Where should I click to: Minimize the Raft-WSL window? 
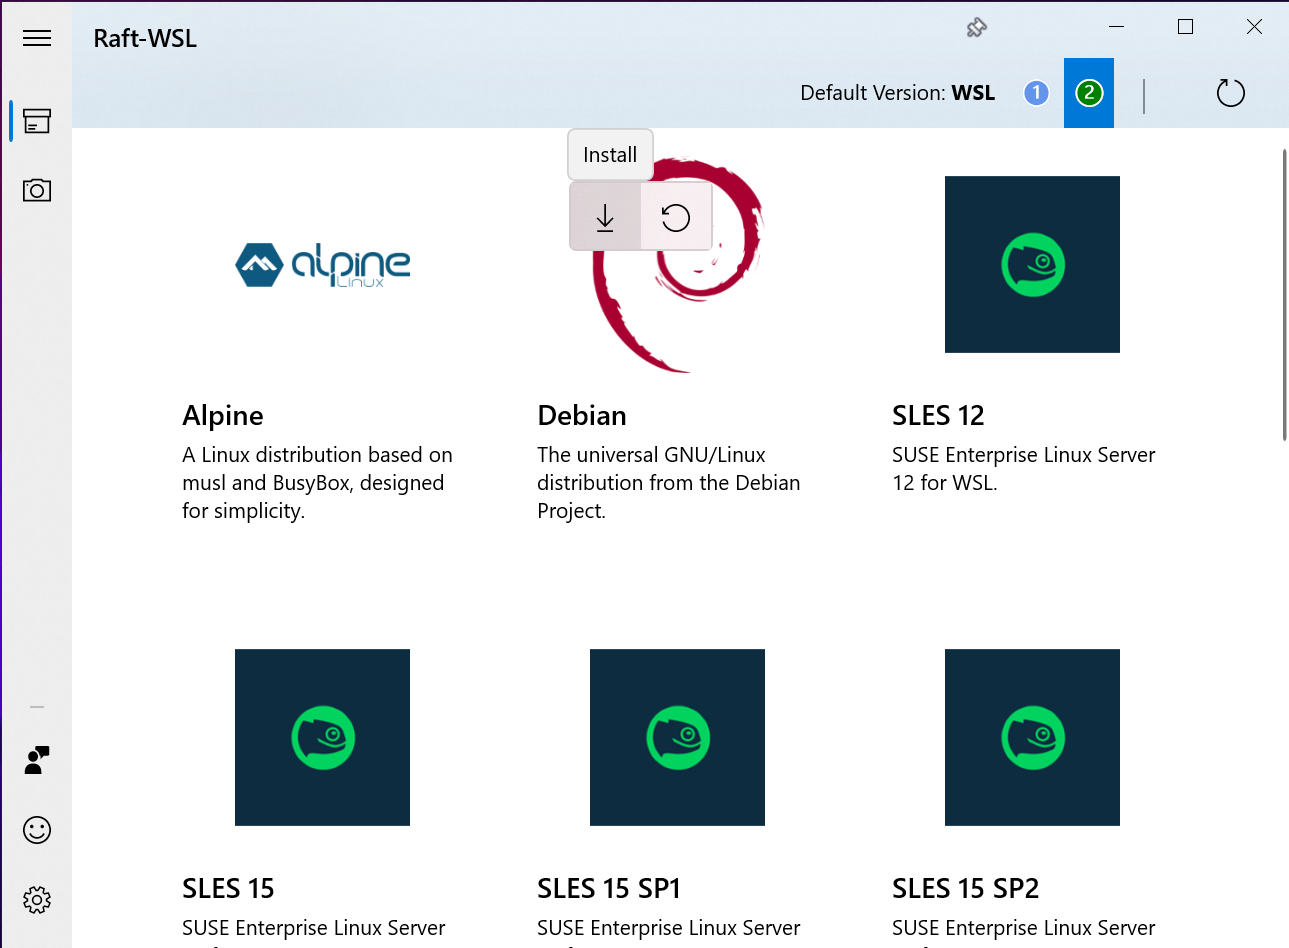pyautogui.click(x=1117, y=27)
